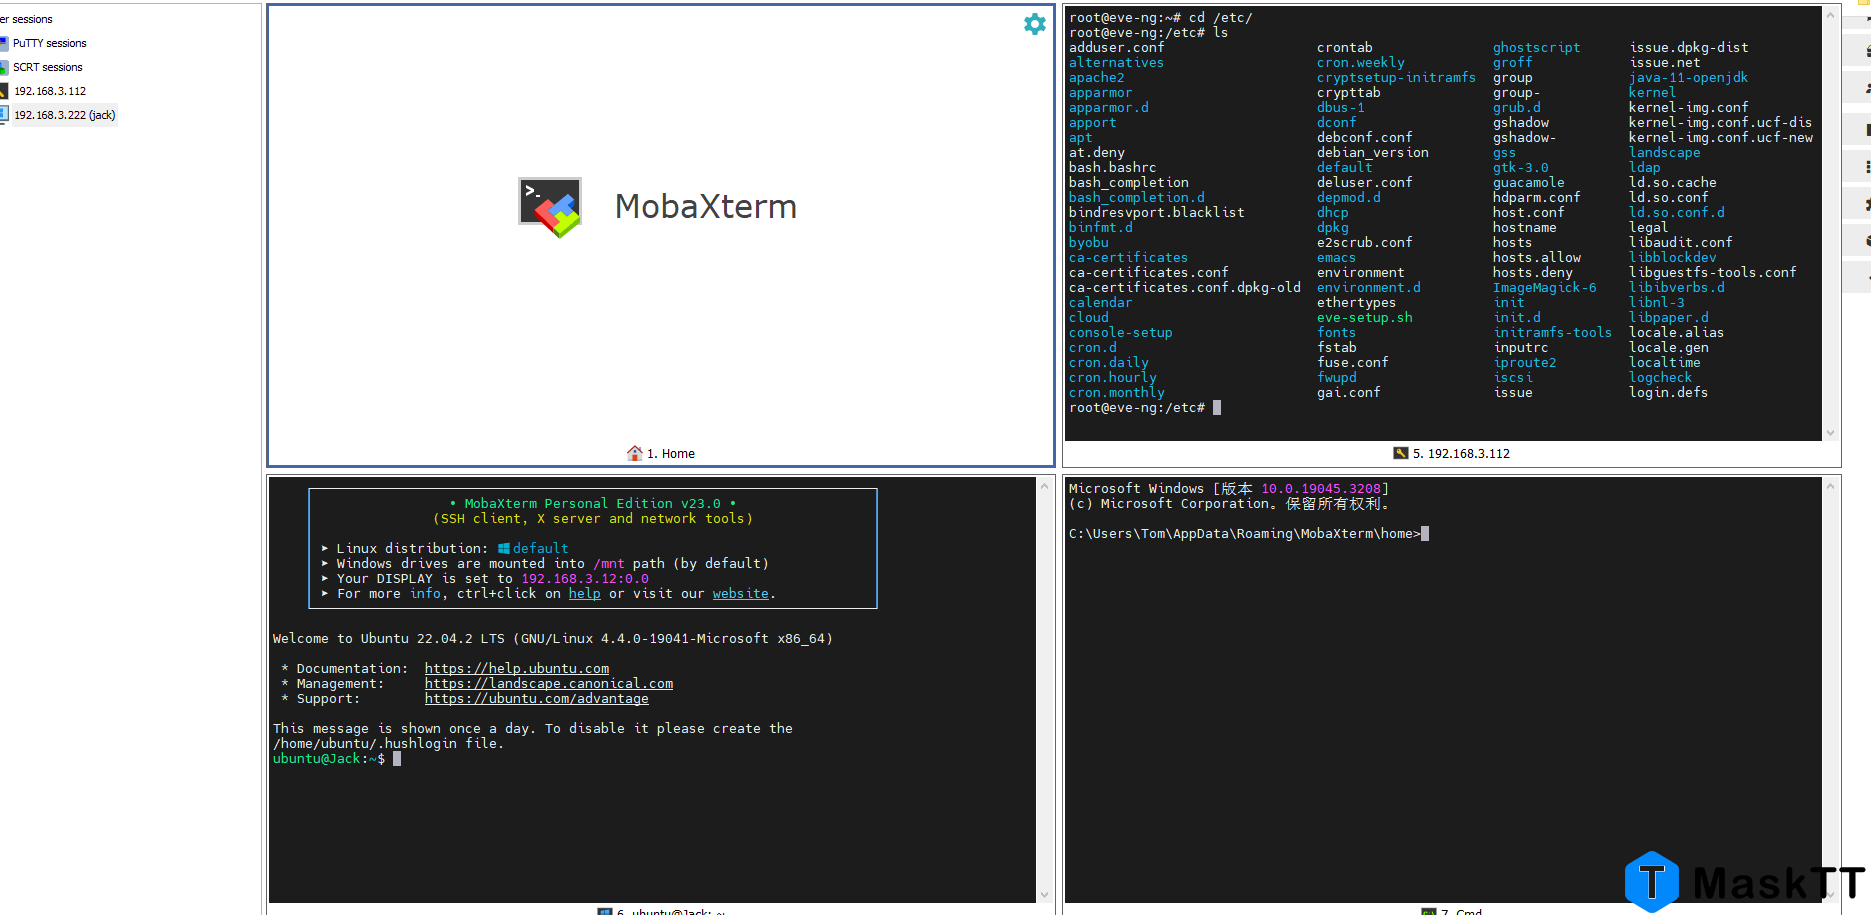Click 'ca-certificates.conf.dpkg-old' file name

pos(1185,287)
